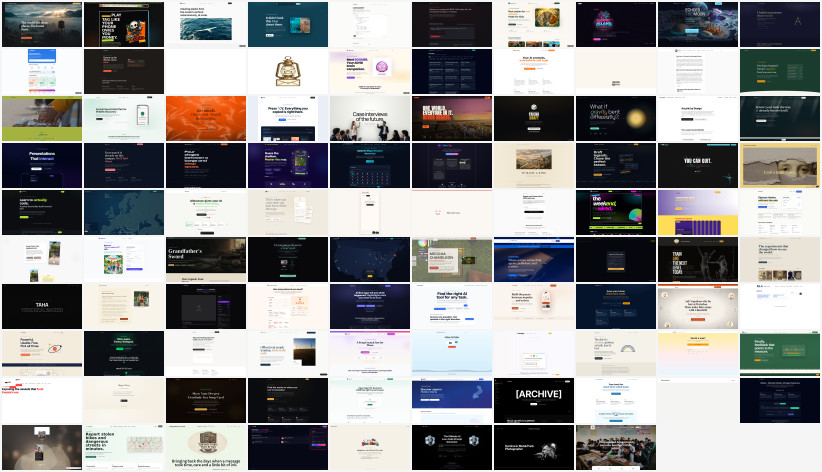
Task: Open 'the weekend, sorted.' neon thumbnail
Action: tap(616, 212)
